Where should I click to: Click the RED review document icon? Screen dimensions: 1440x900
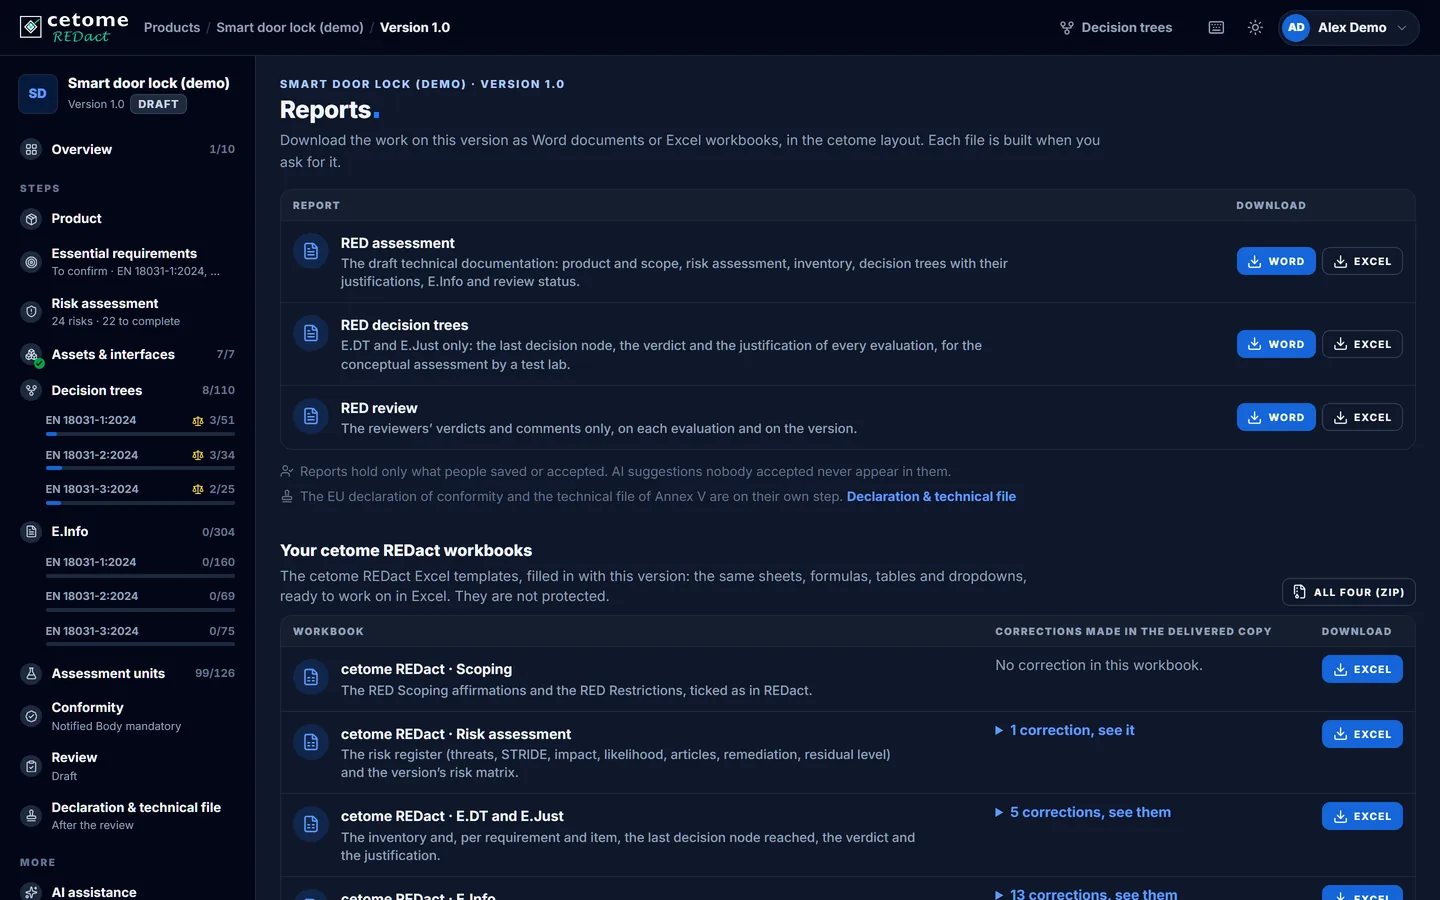(x=311, y=417)
